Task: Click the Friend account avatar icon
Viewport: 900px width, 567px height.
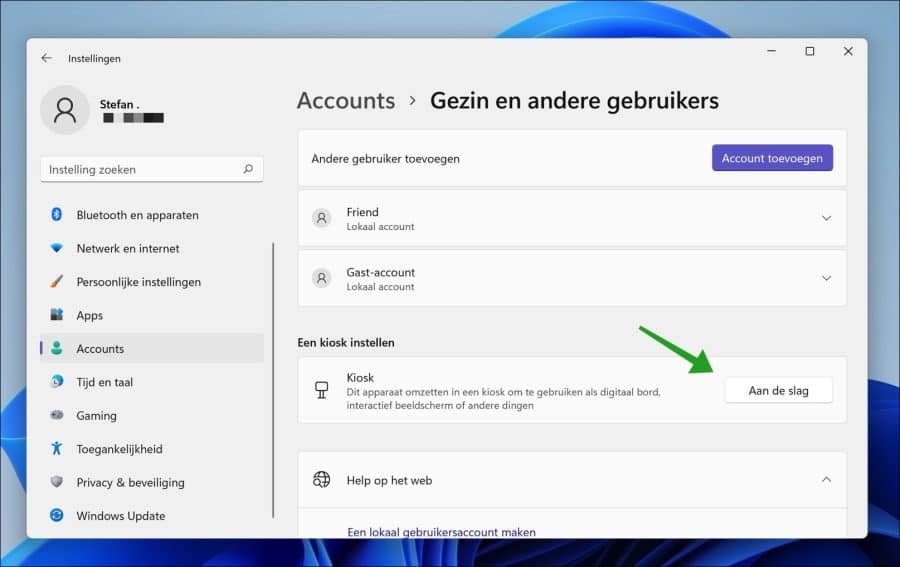Action: coord(321,218)
